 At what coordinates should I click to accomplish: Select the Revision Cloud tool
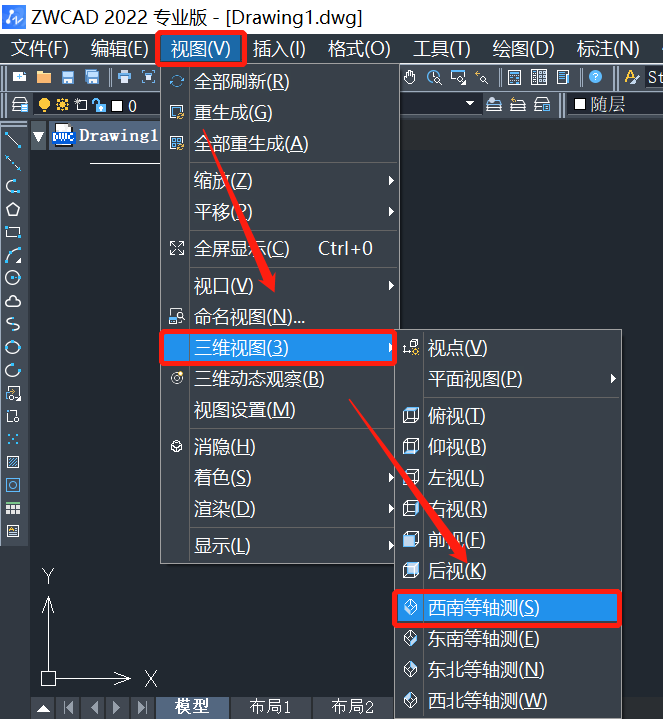pyautogui.click(x=13, y=301)
